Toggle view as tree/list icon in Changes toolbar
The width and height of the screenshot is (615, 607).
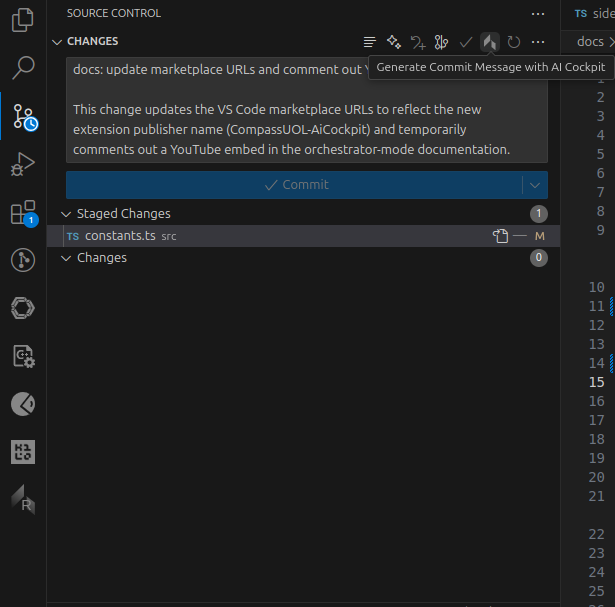[x=370, y=42]
